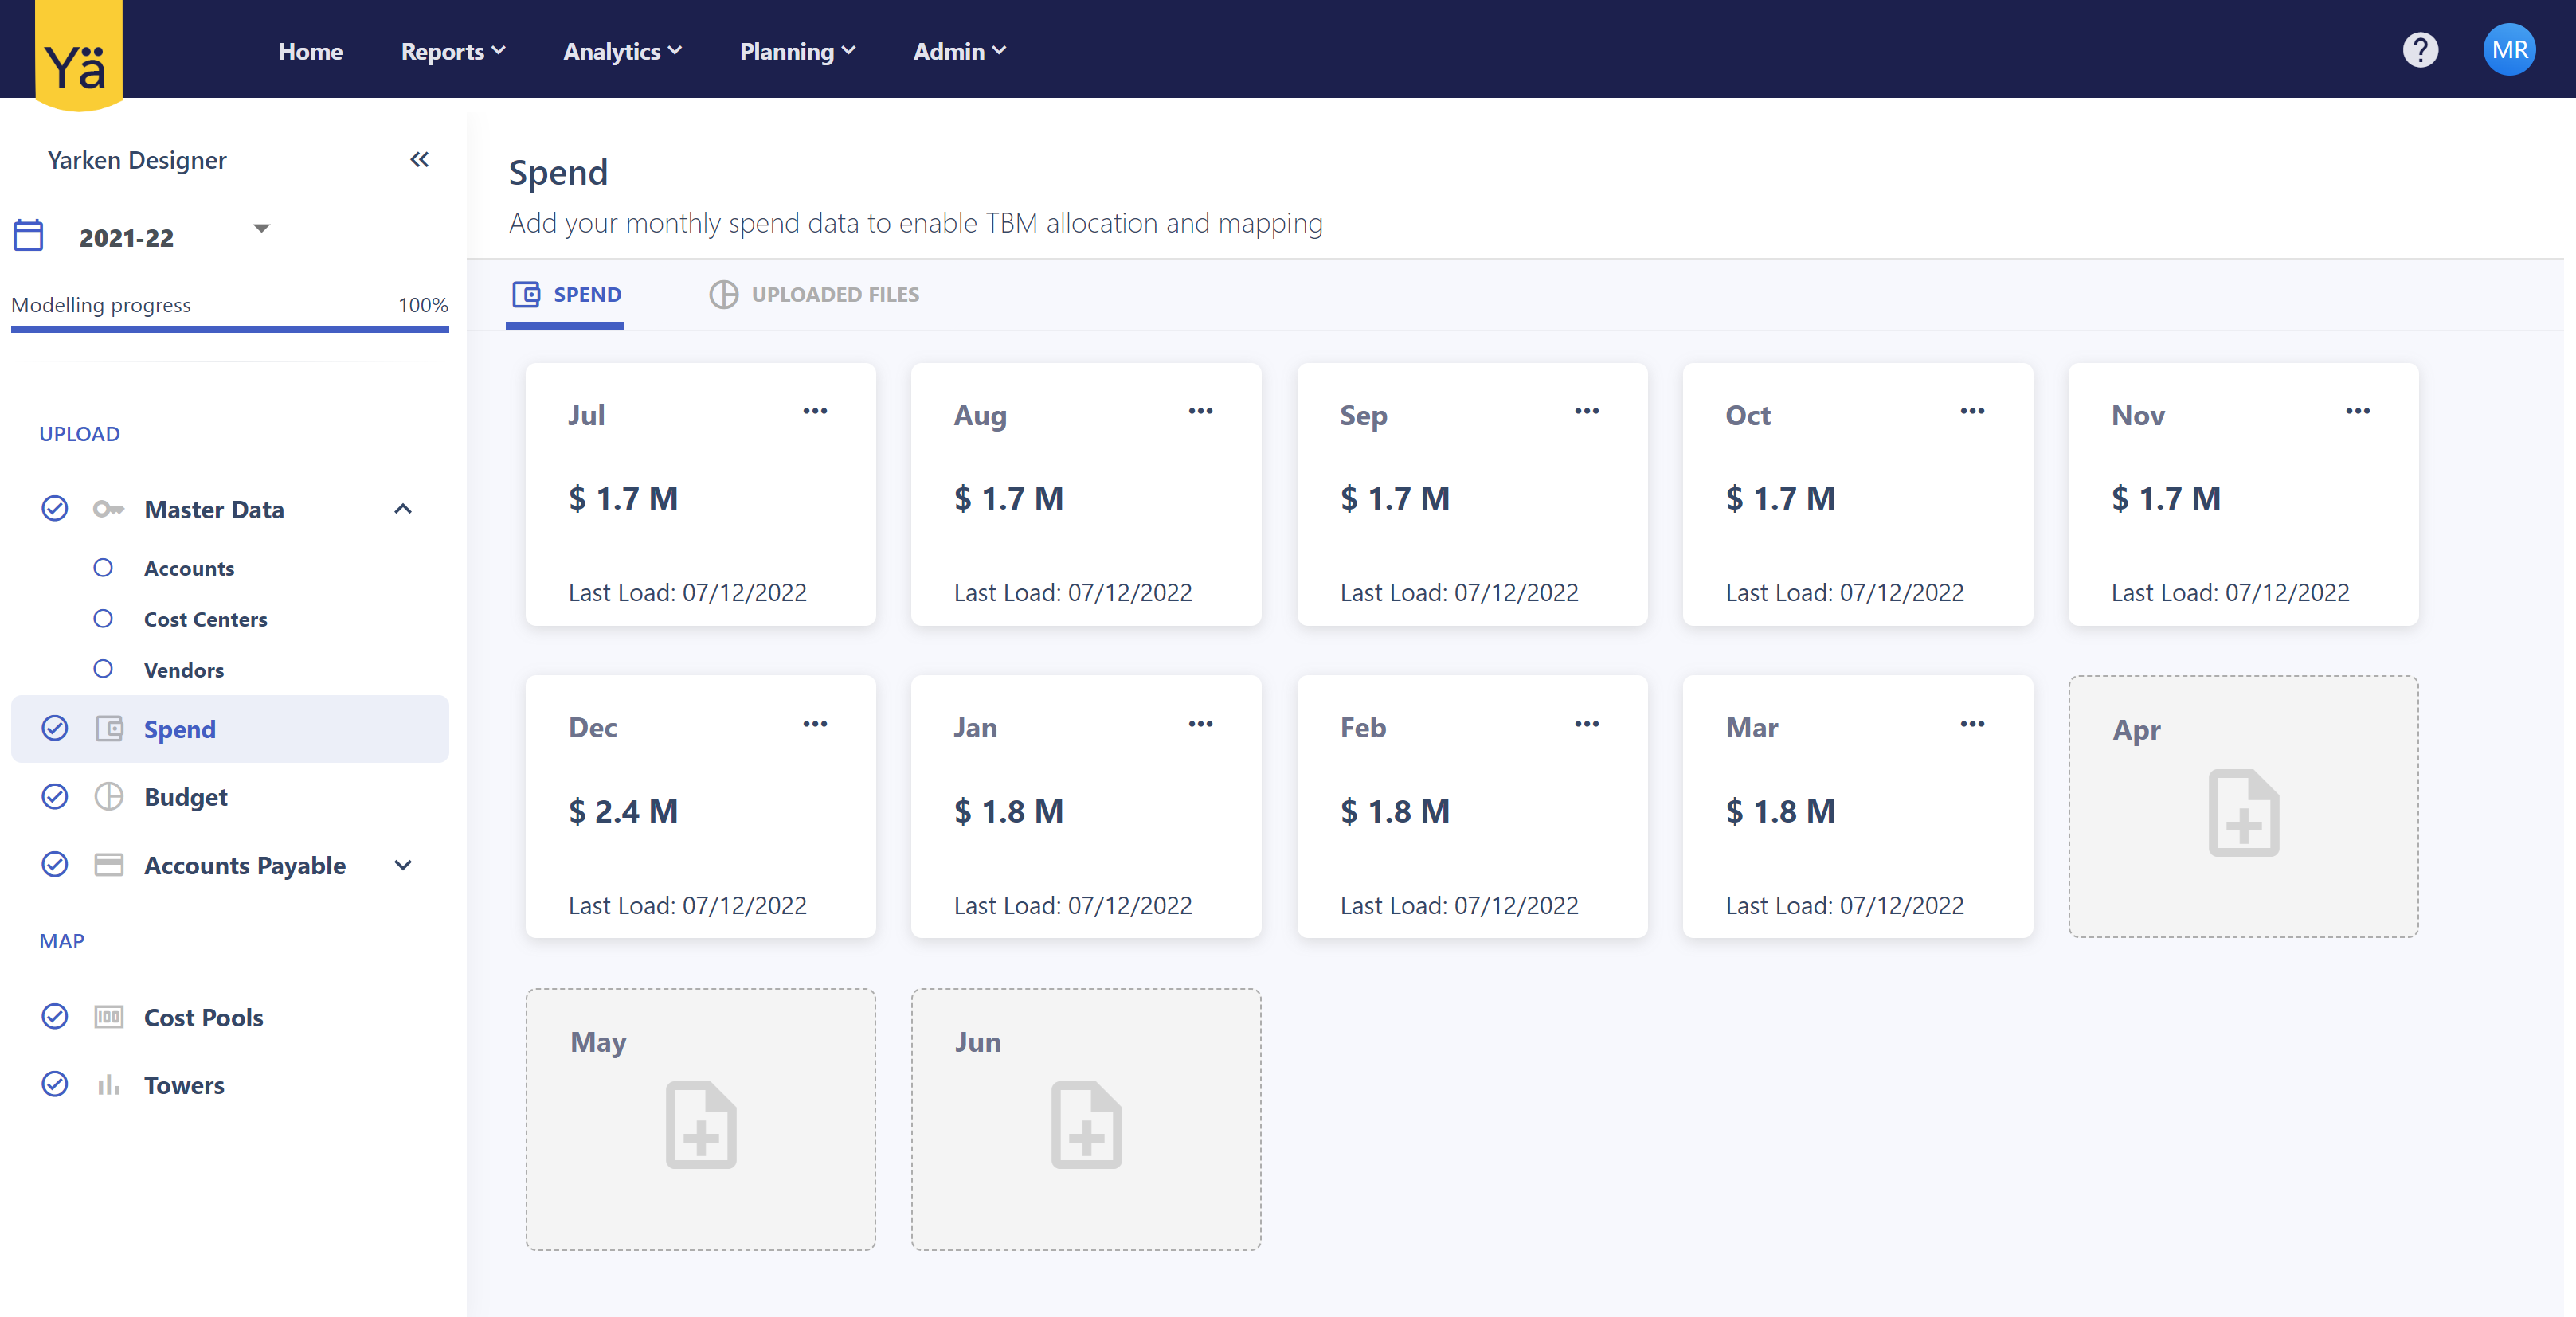Click the Jun upload file icon
Screen dimensions: 2576x1317
(x=1086, y=1125)
